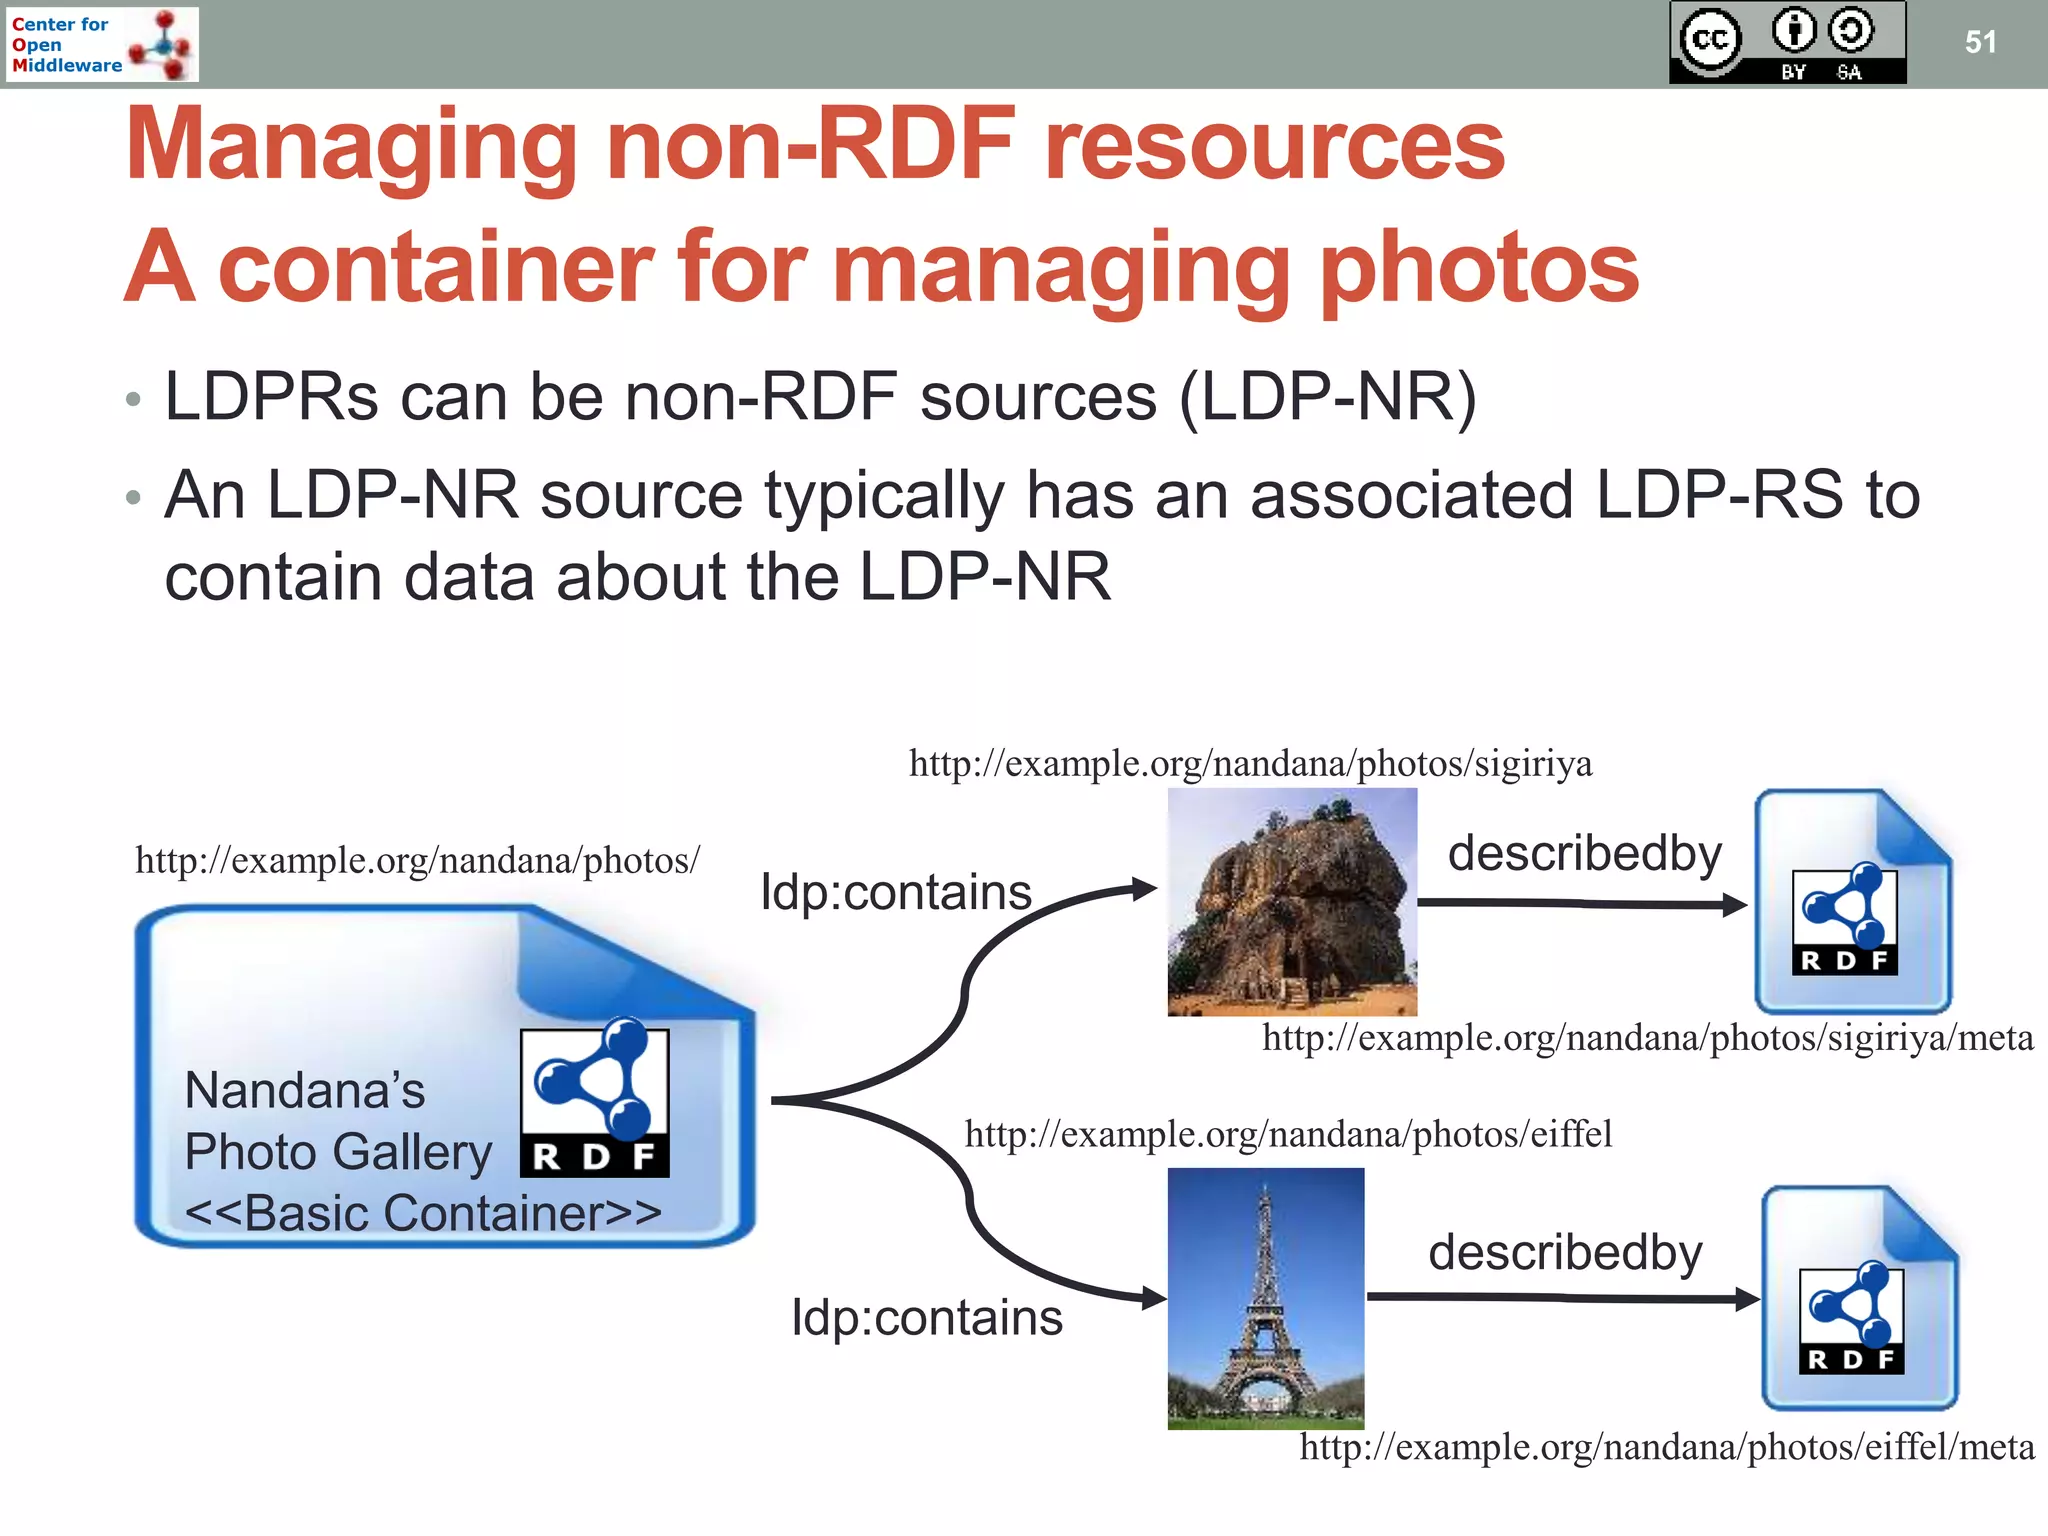Click the title line 'Managing non-RDF resources'
Image resolution: width=2048 pixels, height=1536 pixels.
coord(815,146)
